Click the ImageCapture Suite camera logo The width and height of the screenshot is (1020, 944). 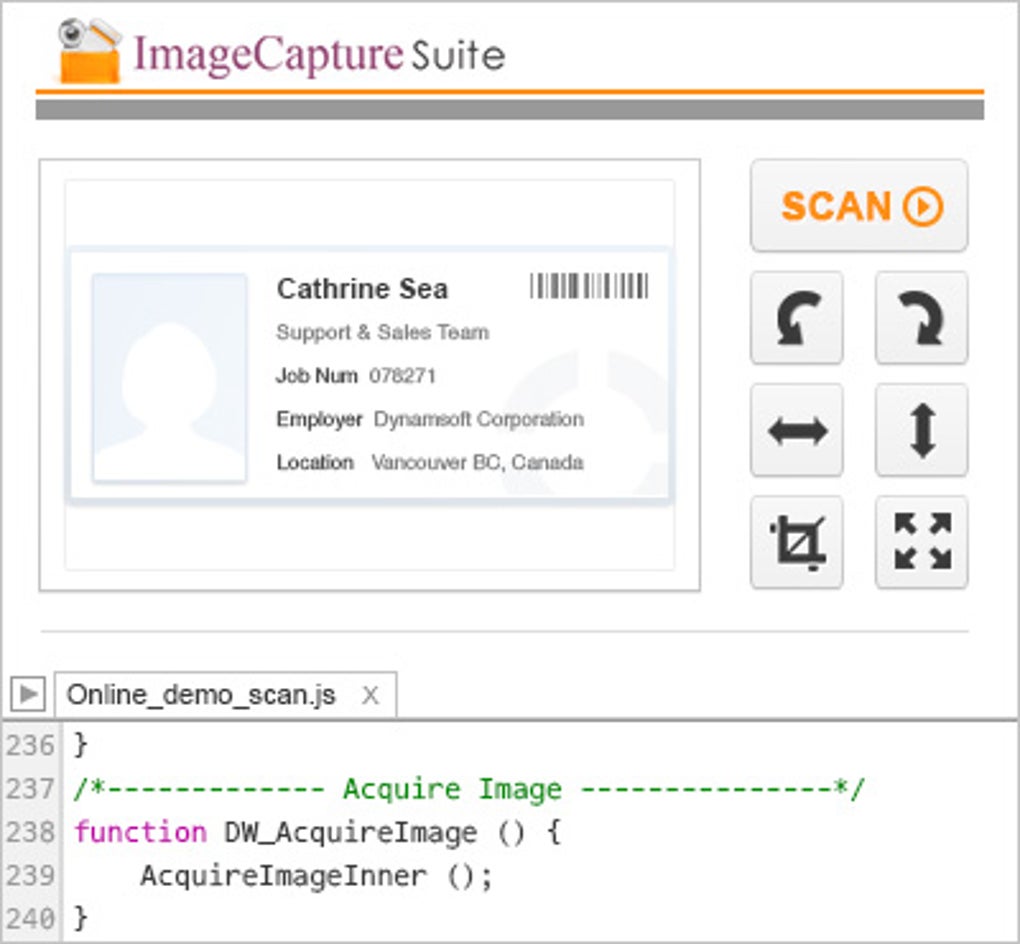[x=89, y=51]
